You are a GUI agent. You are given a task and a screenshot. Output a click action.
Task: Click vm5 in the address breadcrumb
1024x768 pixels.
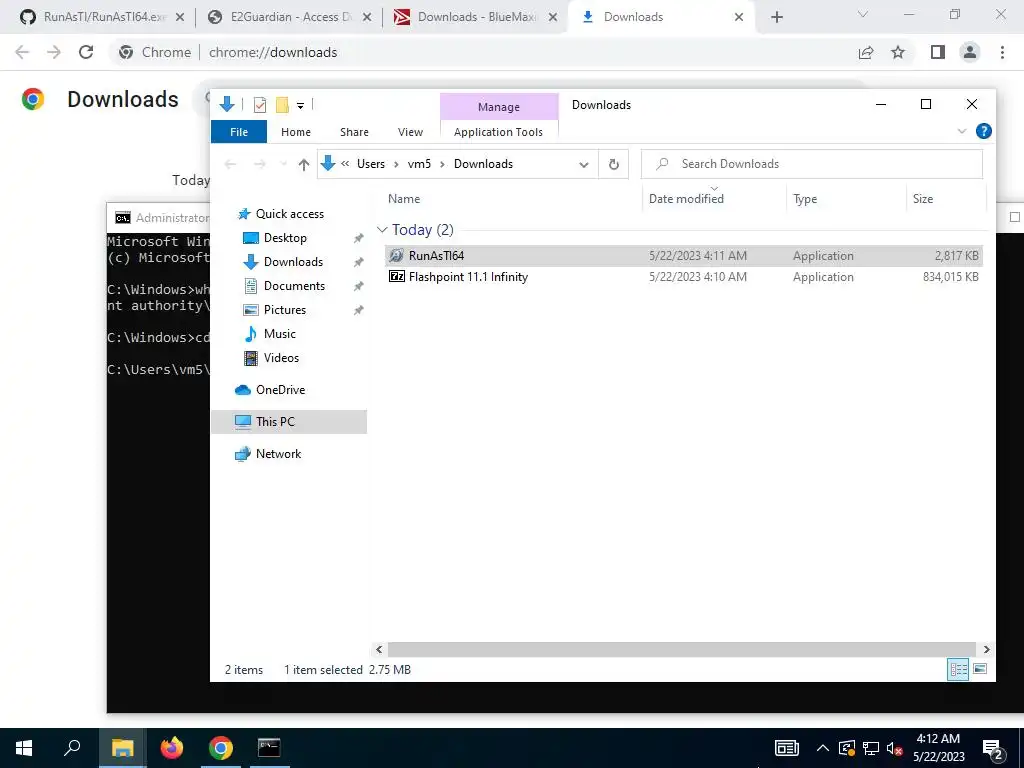[419, 164]
